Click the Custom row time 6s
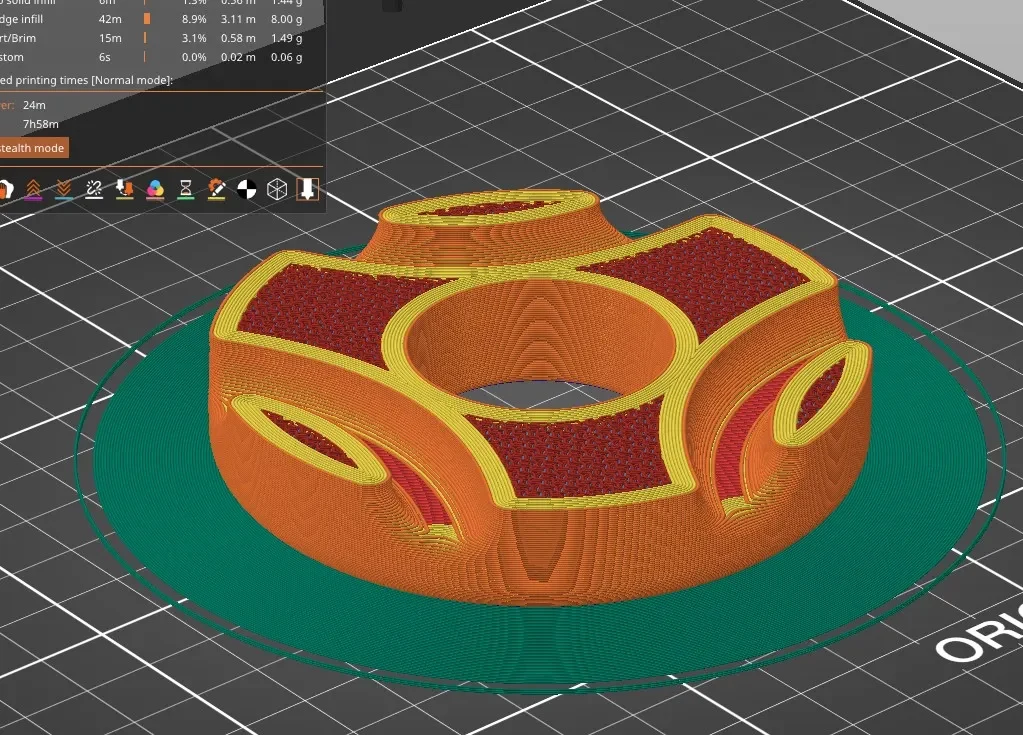Viewport: 1023px width, 735px height. (105, 57)
